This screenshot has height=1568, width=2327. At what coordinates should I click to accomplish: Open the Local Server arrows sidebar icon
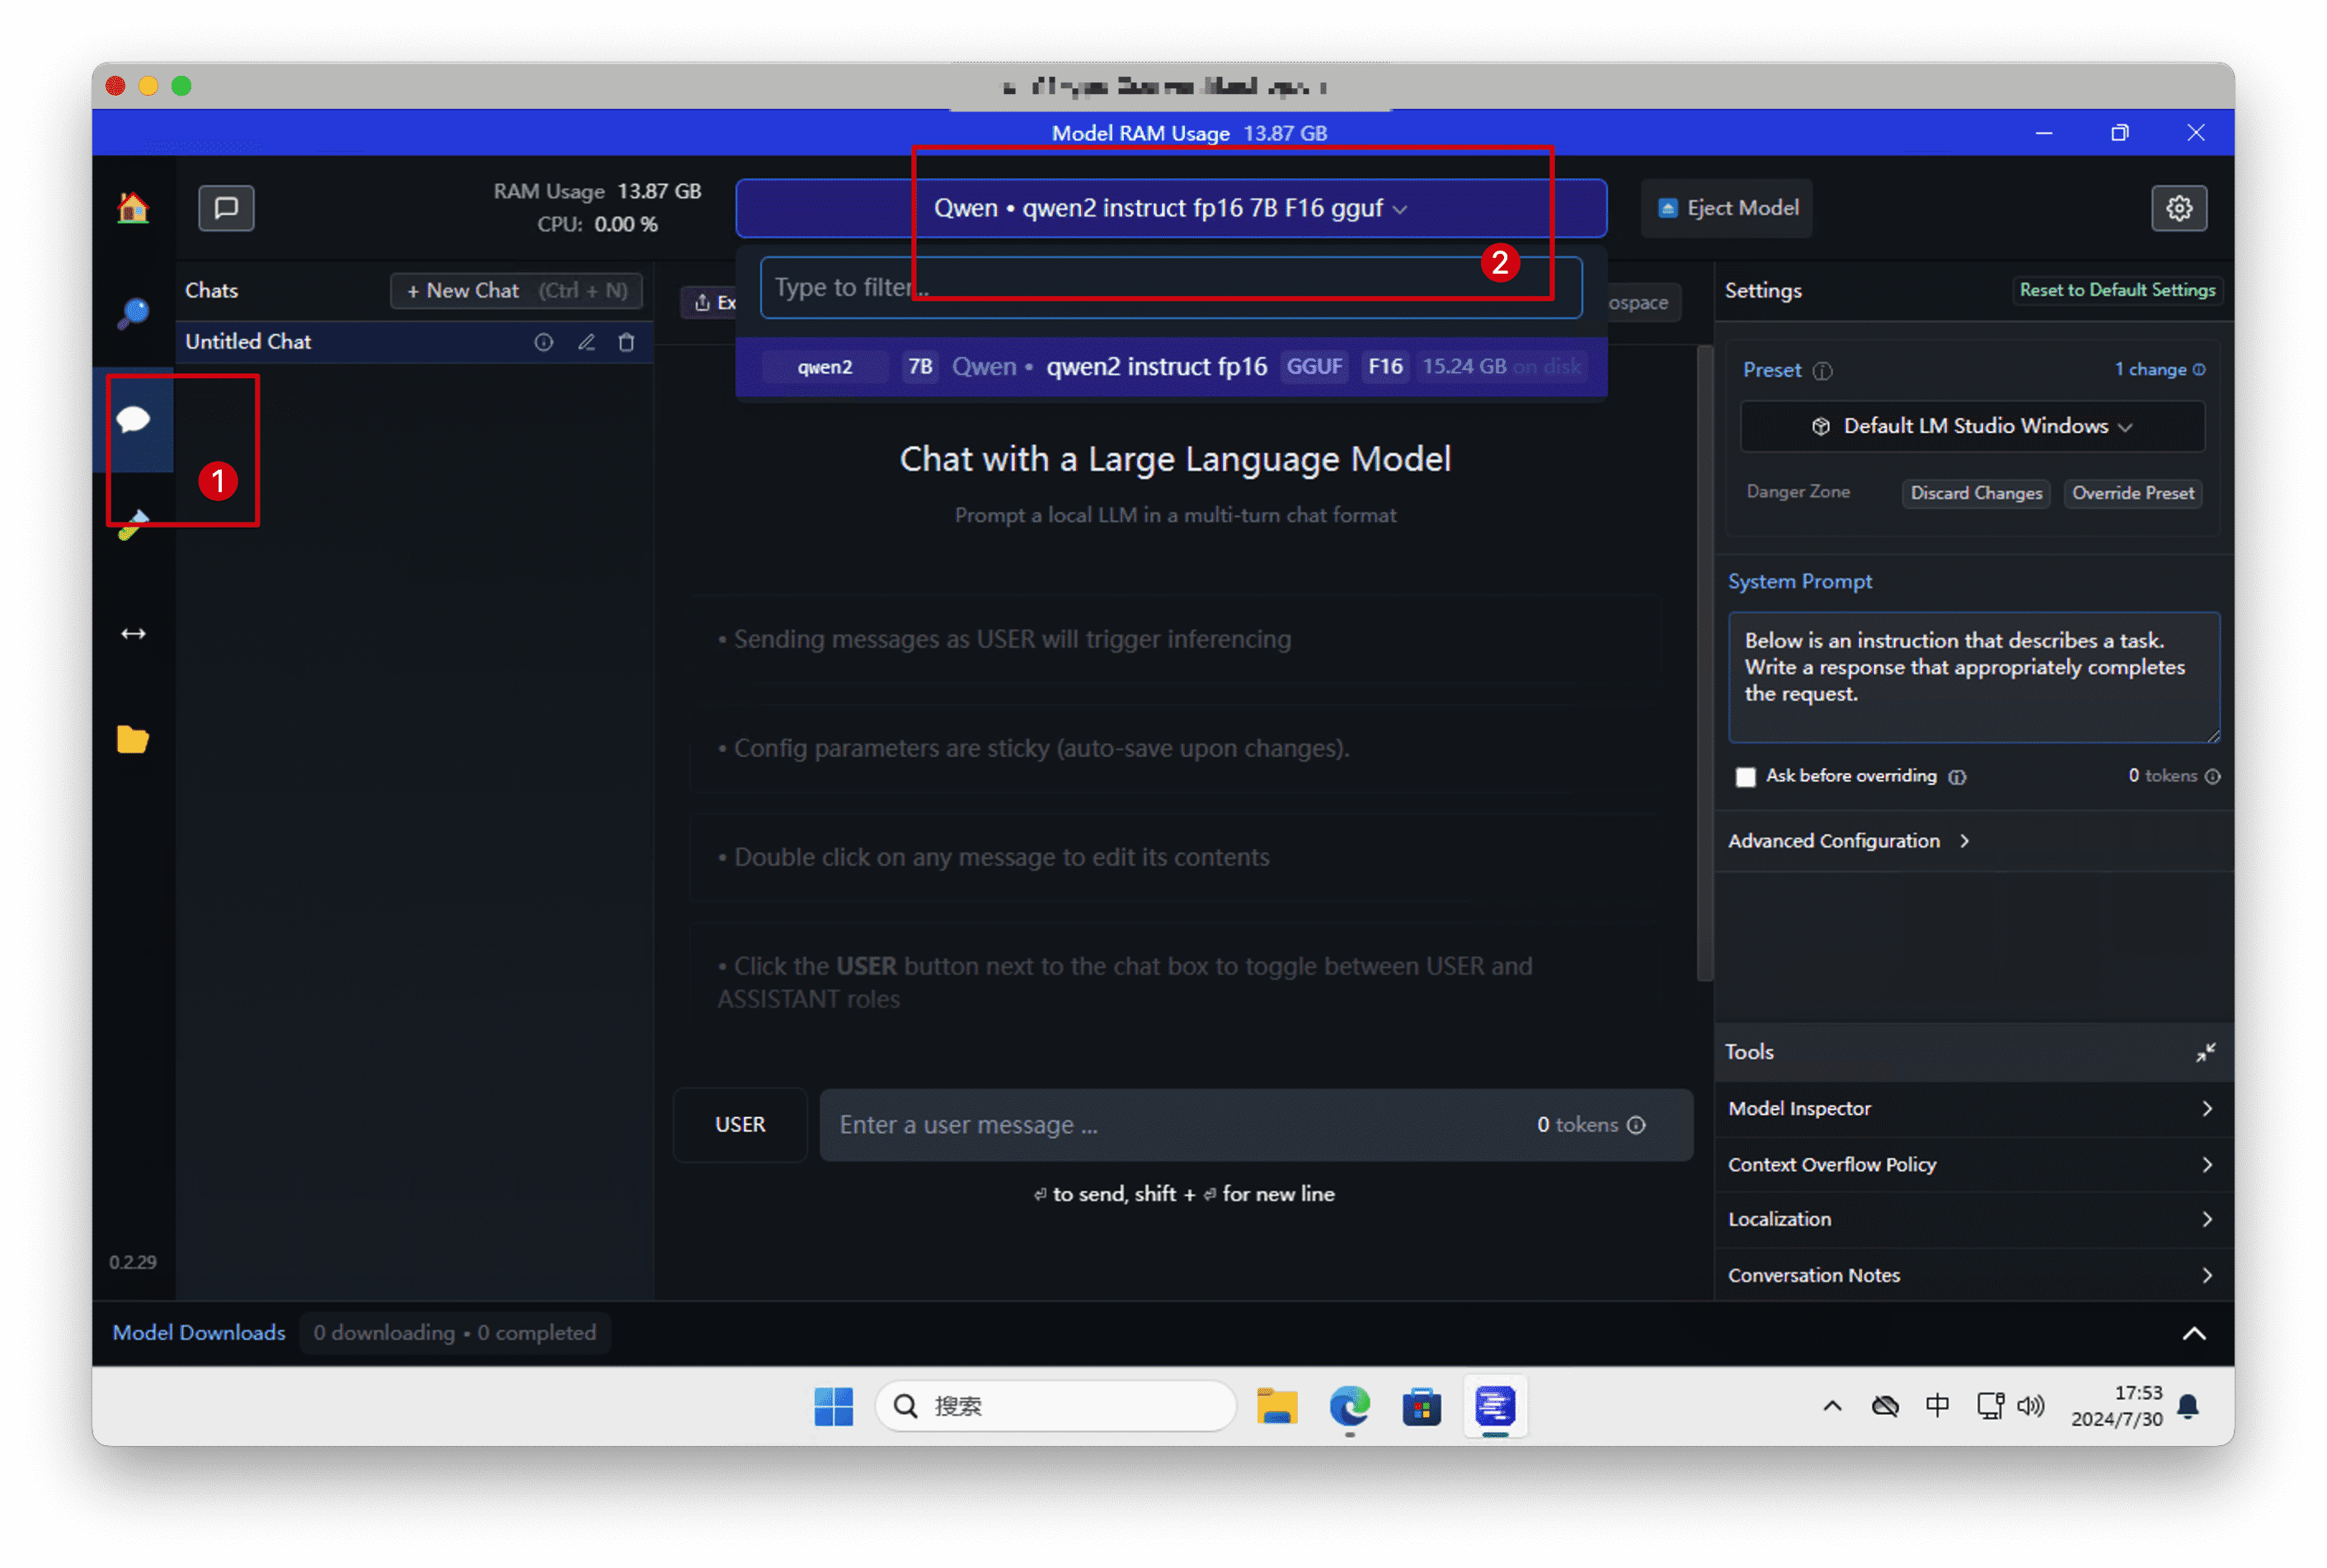coord(133,634)
